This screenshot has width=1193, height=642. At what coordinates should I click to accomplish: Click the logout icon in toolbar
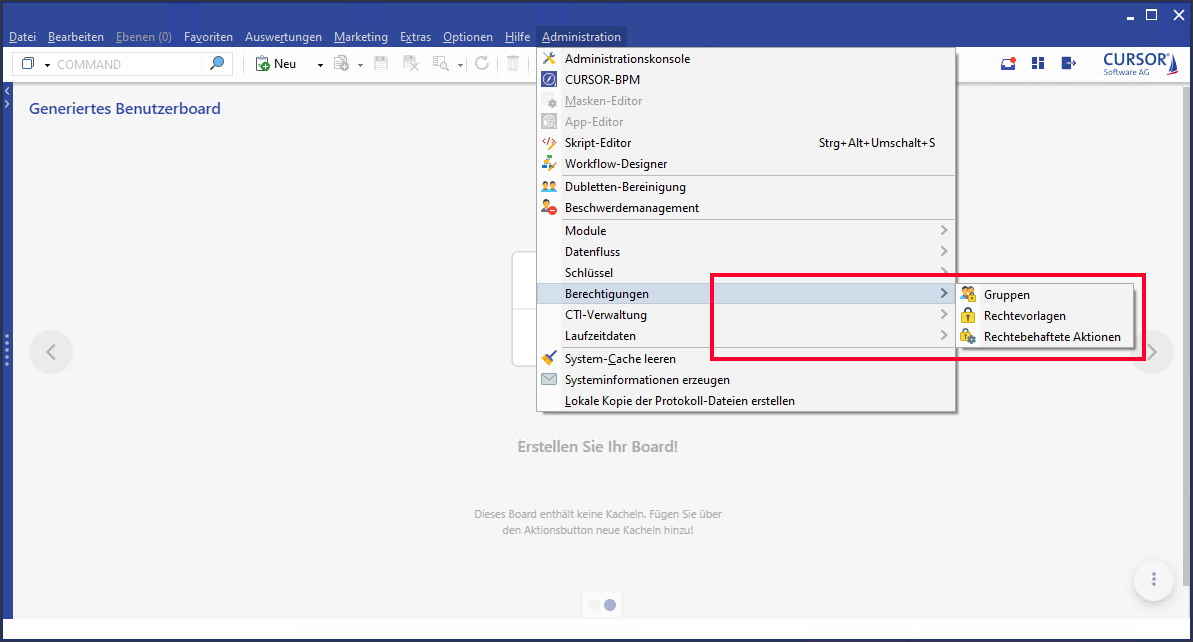pyautogui.click(x=1068, y=64)
